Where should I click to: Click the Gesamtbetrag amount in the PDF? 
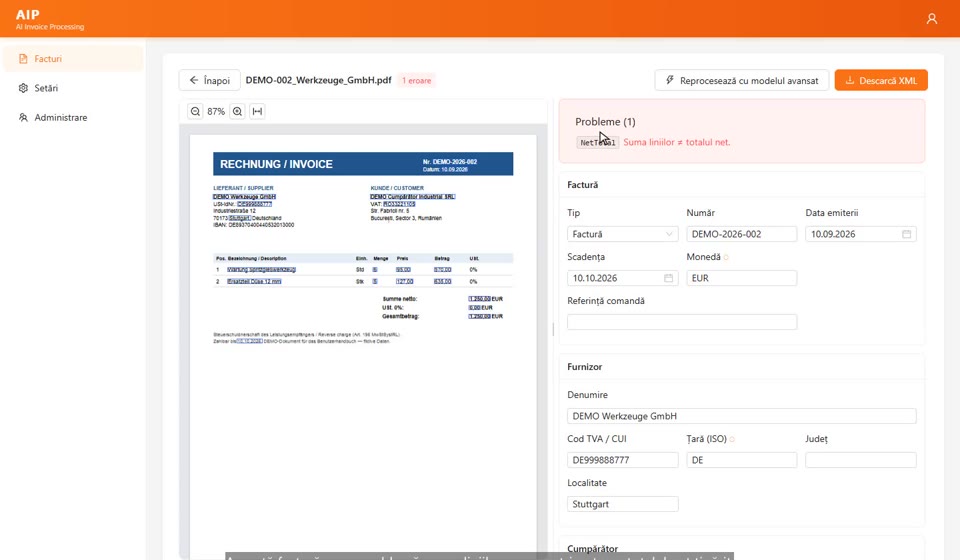[x=479, y=316]
